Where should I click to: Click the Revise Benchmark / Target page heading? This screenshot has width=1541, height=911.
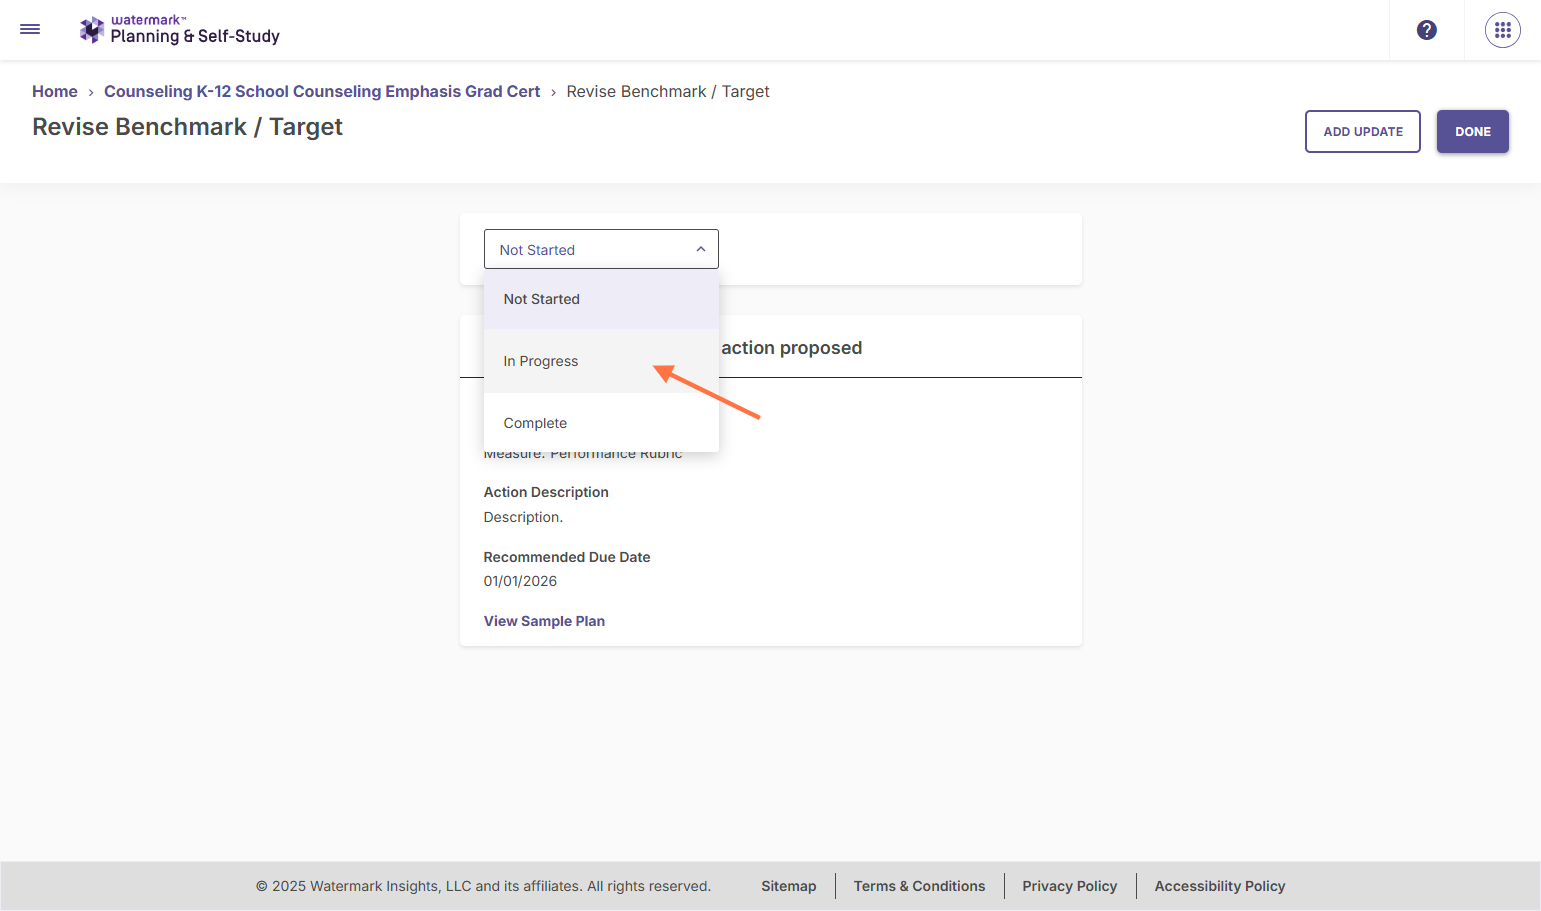click(187, 127)
